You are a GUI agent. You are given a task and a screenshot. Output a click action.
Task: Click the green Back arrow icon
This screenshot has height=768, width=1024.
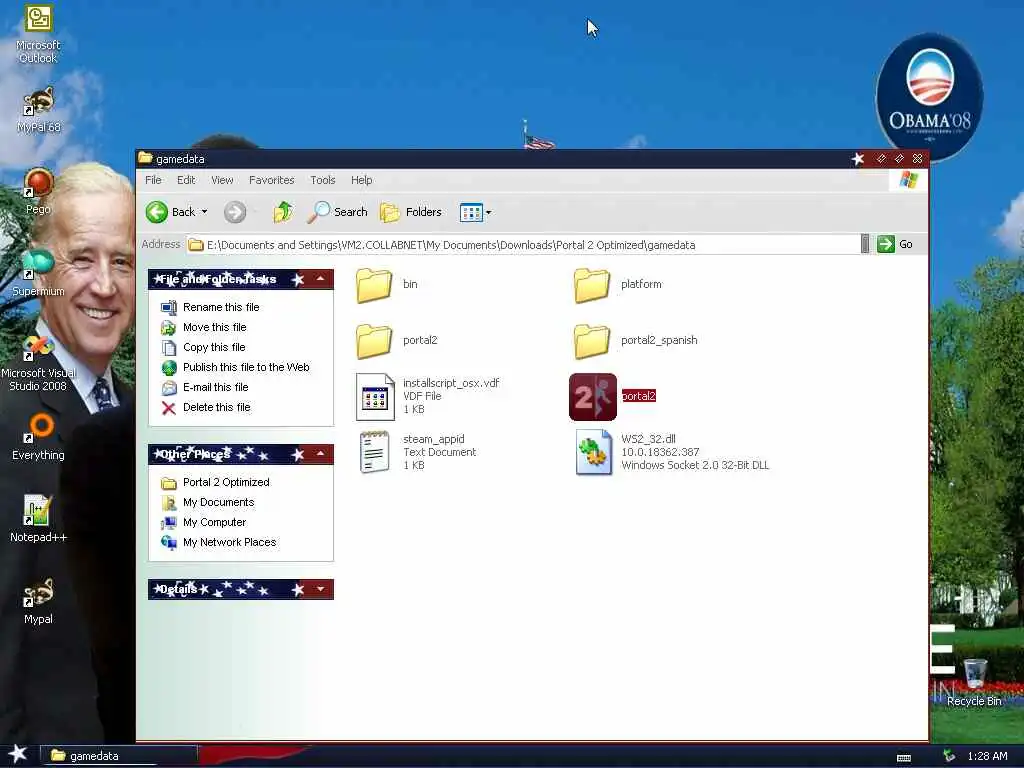(x=157, y=212)
